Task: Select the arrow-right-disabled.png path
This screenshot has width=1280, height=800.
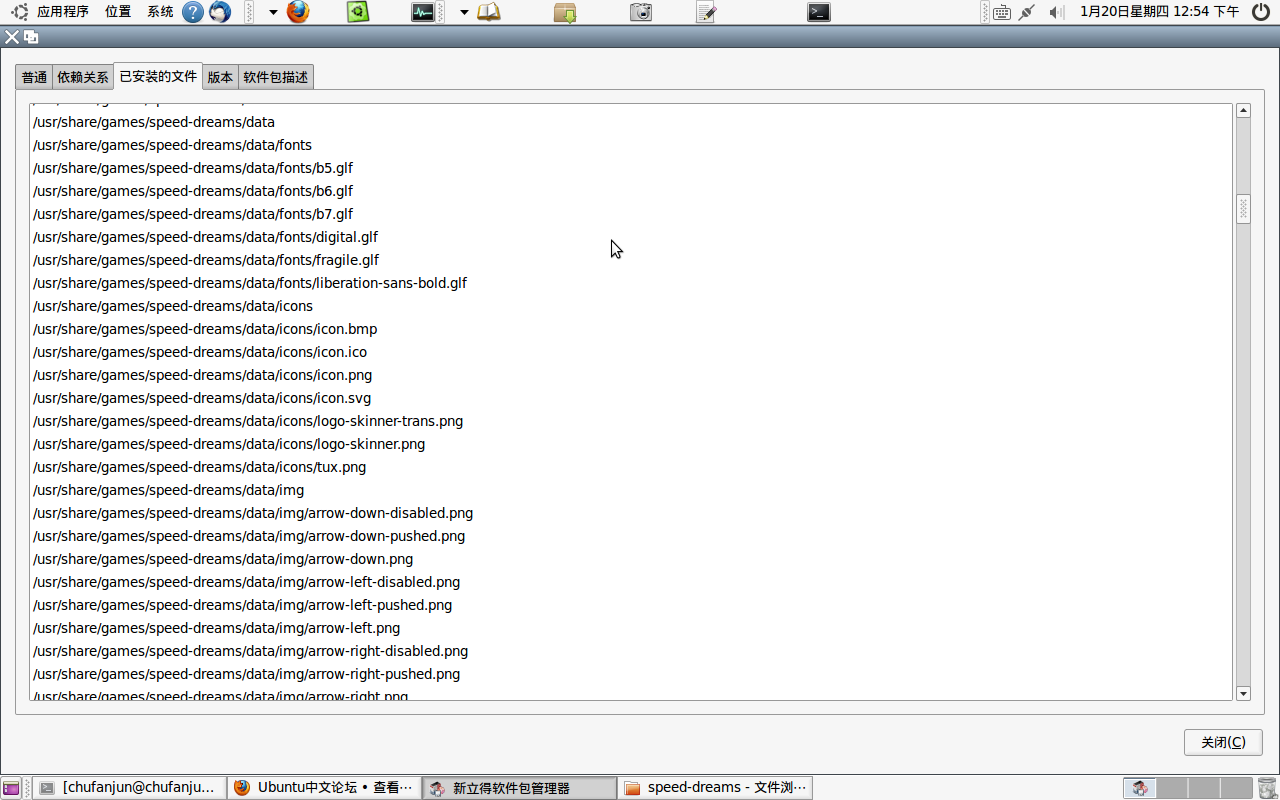Action: pyautogui.click(x=250, y=651)
